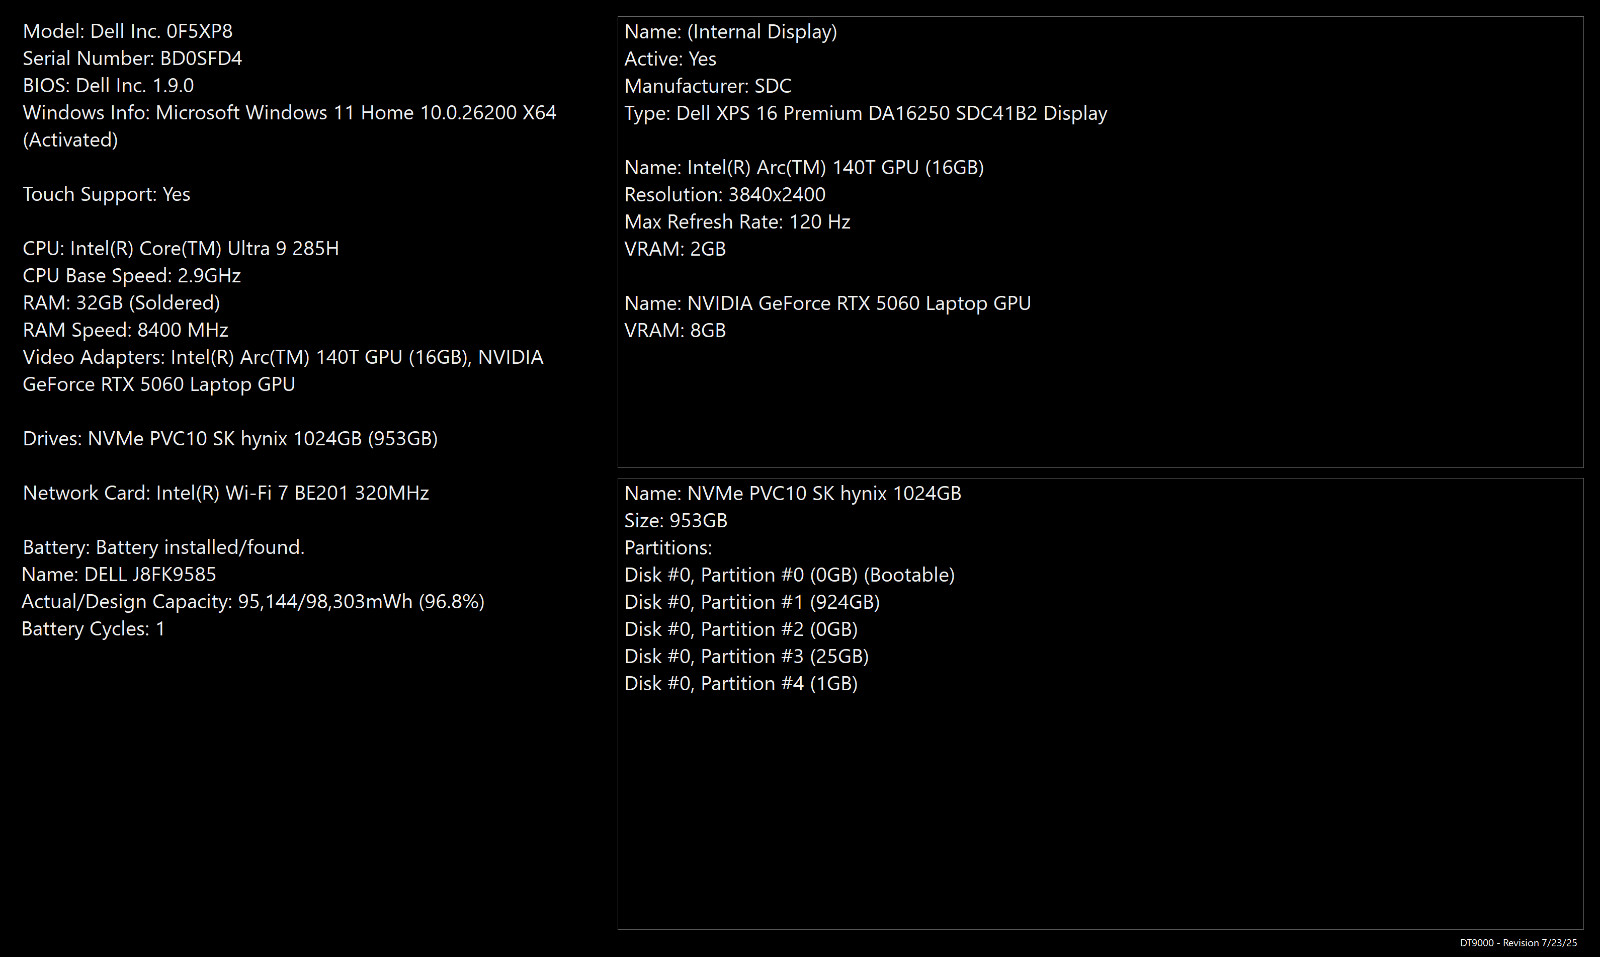Click the Network Card Wi-Fi 7 BE201 line
Screen dimensions: 1600x957
226,492
